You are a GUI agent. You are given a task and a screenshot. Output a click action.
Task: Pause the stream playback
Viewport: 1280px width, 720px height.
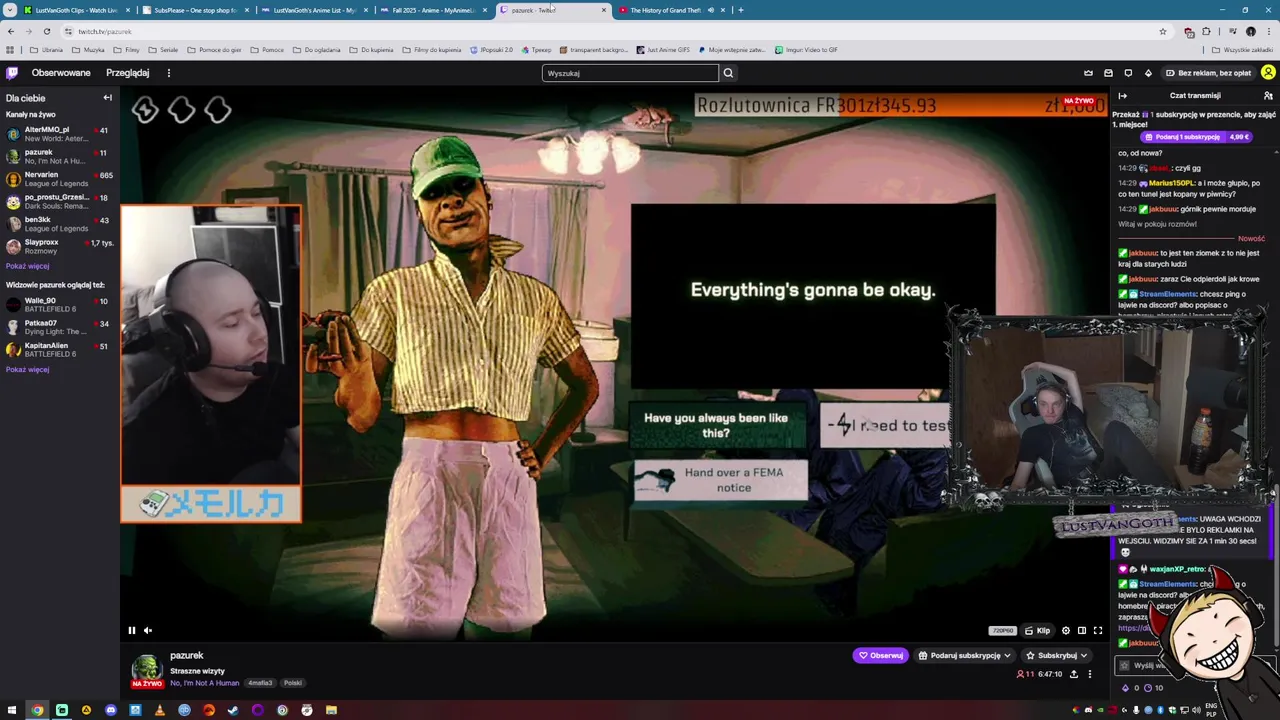[x=131, y=631]
